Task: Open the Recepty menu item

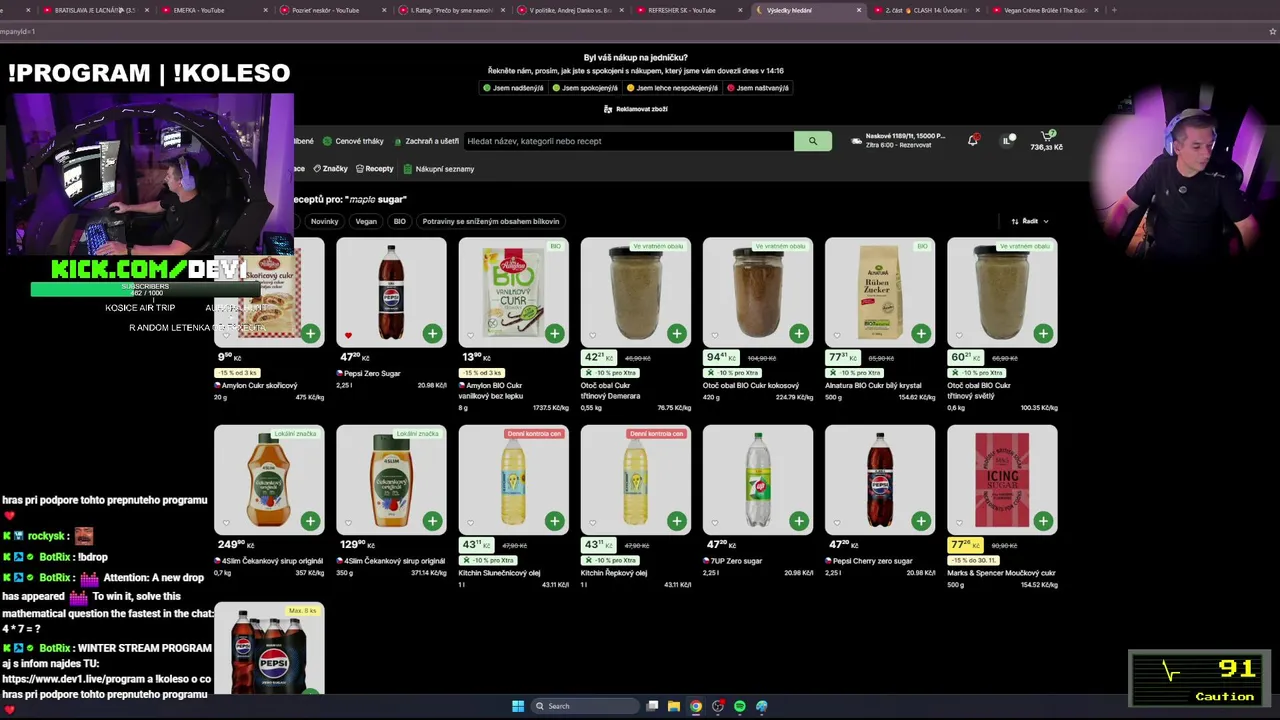Action: [375, 169]
